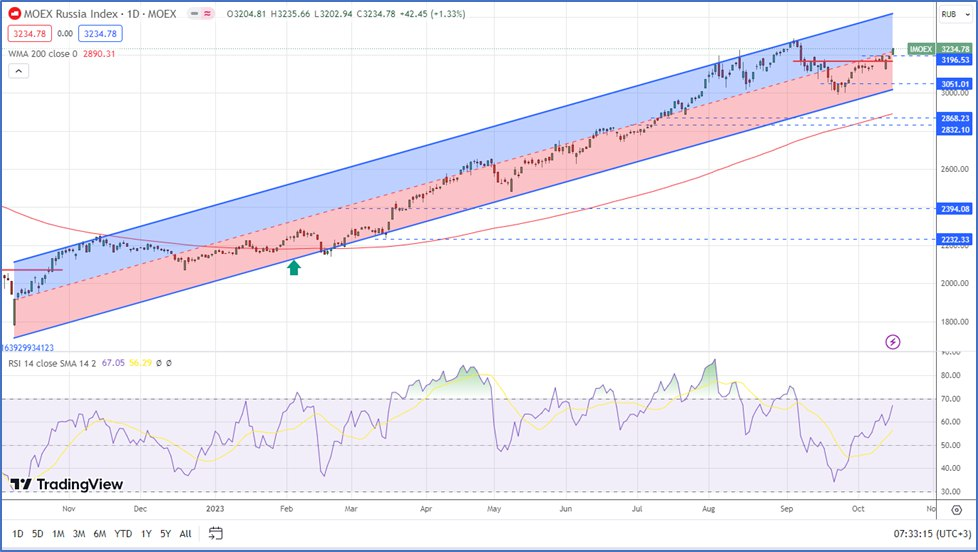Screen dimensions: 978x552
Task: Click the 2832.10 price level label
Action: tap(955, 129)
